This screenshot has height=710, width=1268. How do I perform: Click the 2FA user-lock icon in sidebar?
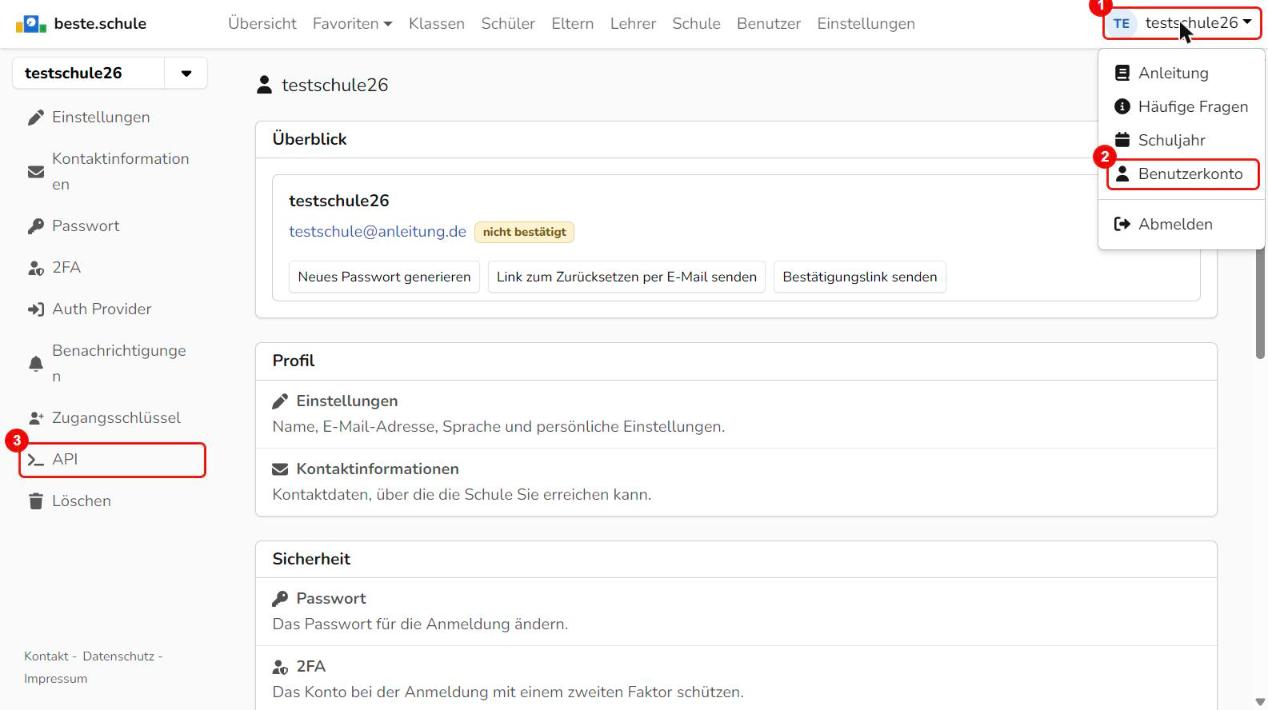tap(35, 268)
